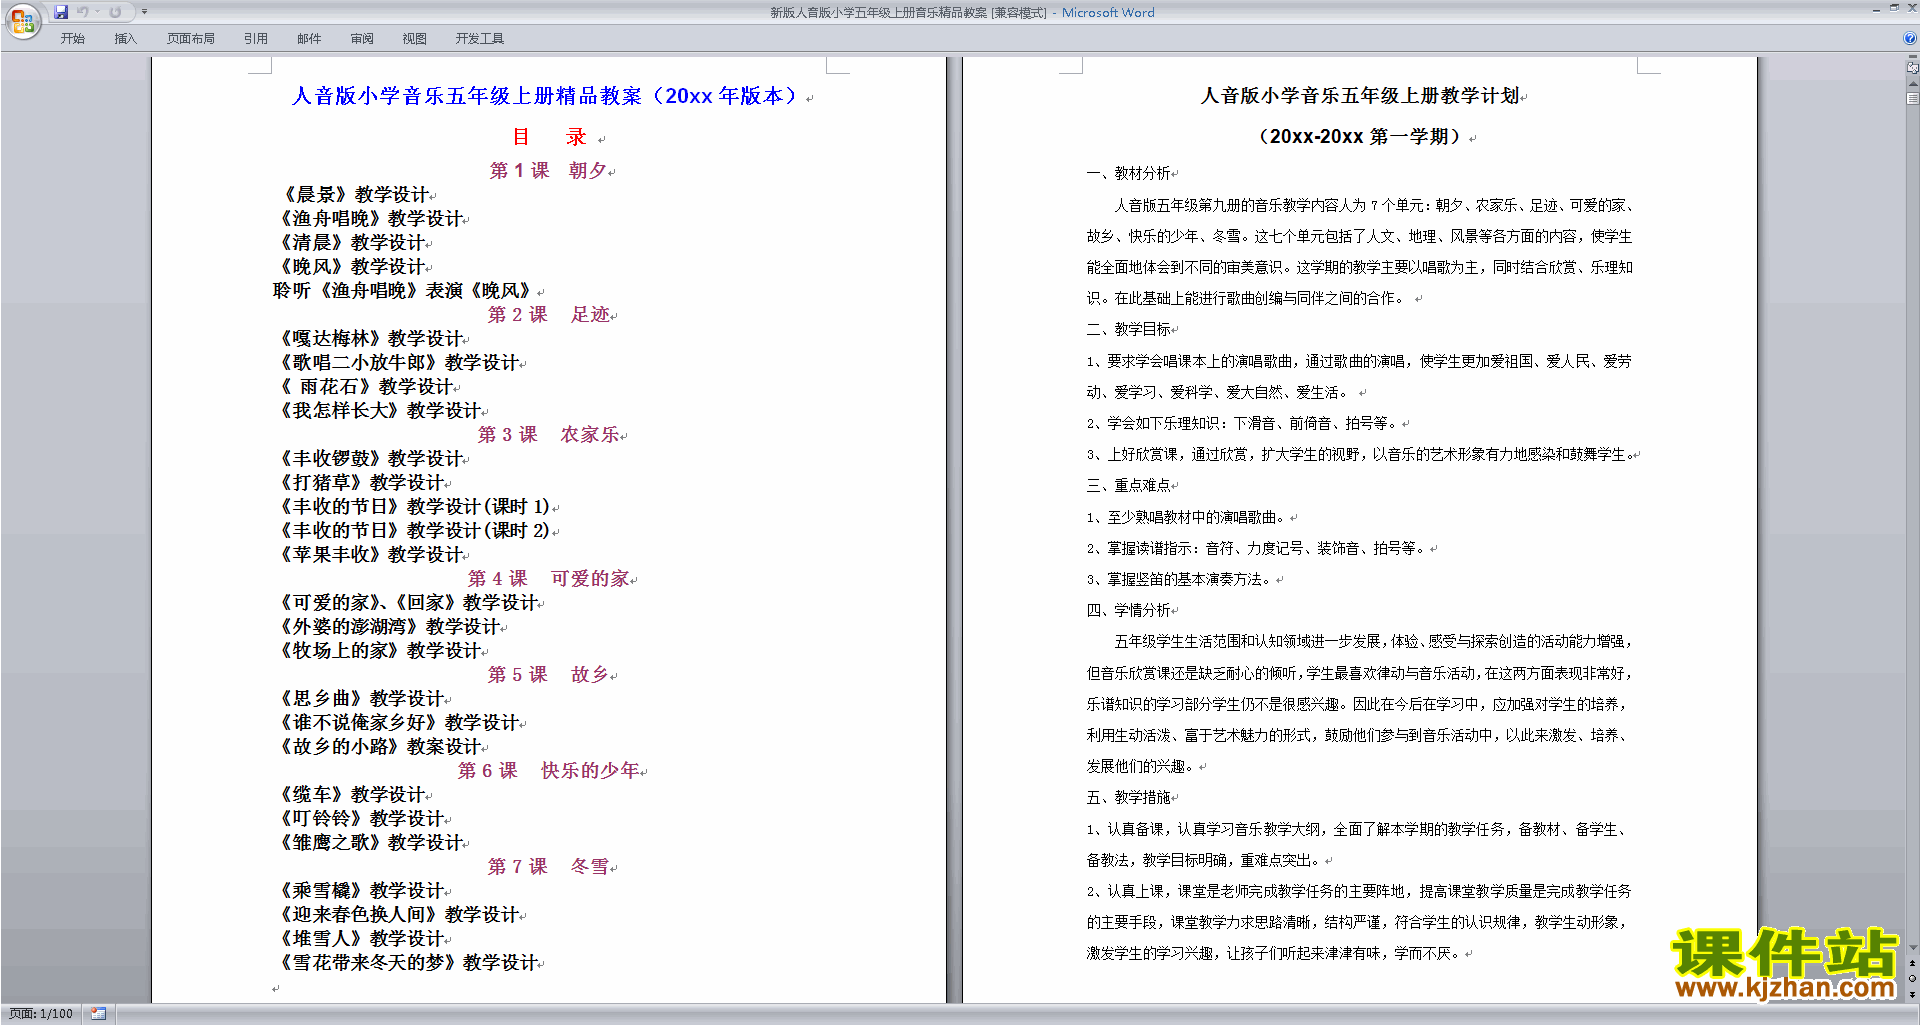Open the 邮件 ribbon tab
Screen dimensions: 1920x1025
pos(309,39)
